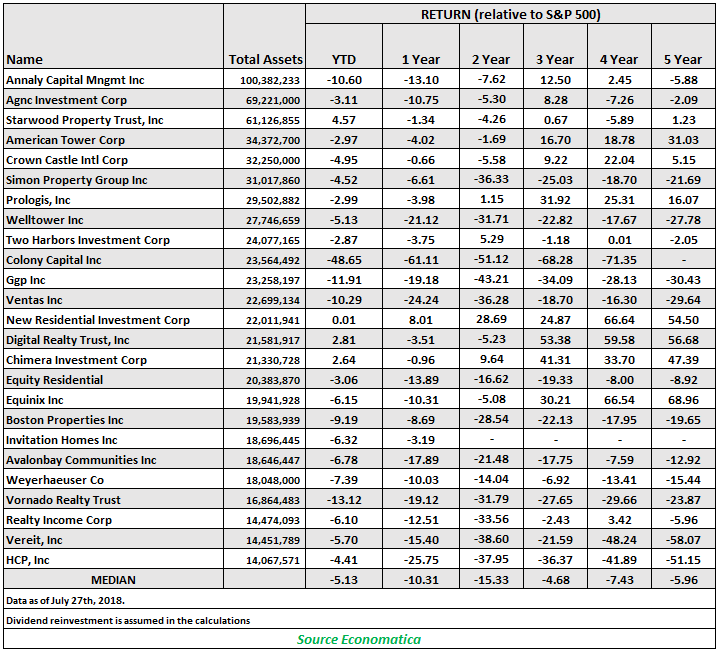
Task: Click the RETURN (relative to S&P 500) heading
Action: tap(511, 15)
